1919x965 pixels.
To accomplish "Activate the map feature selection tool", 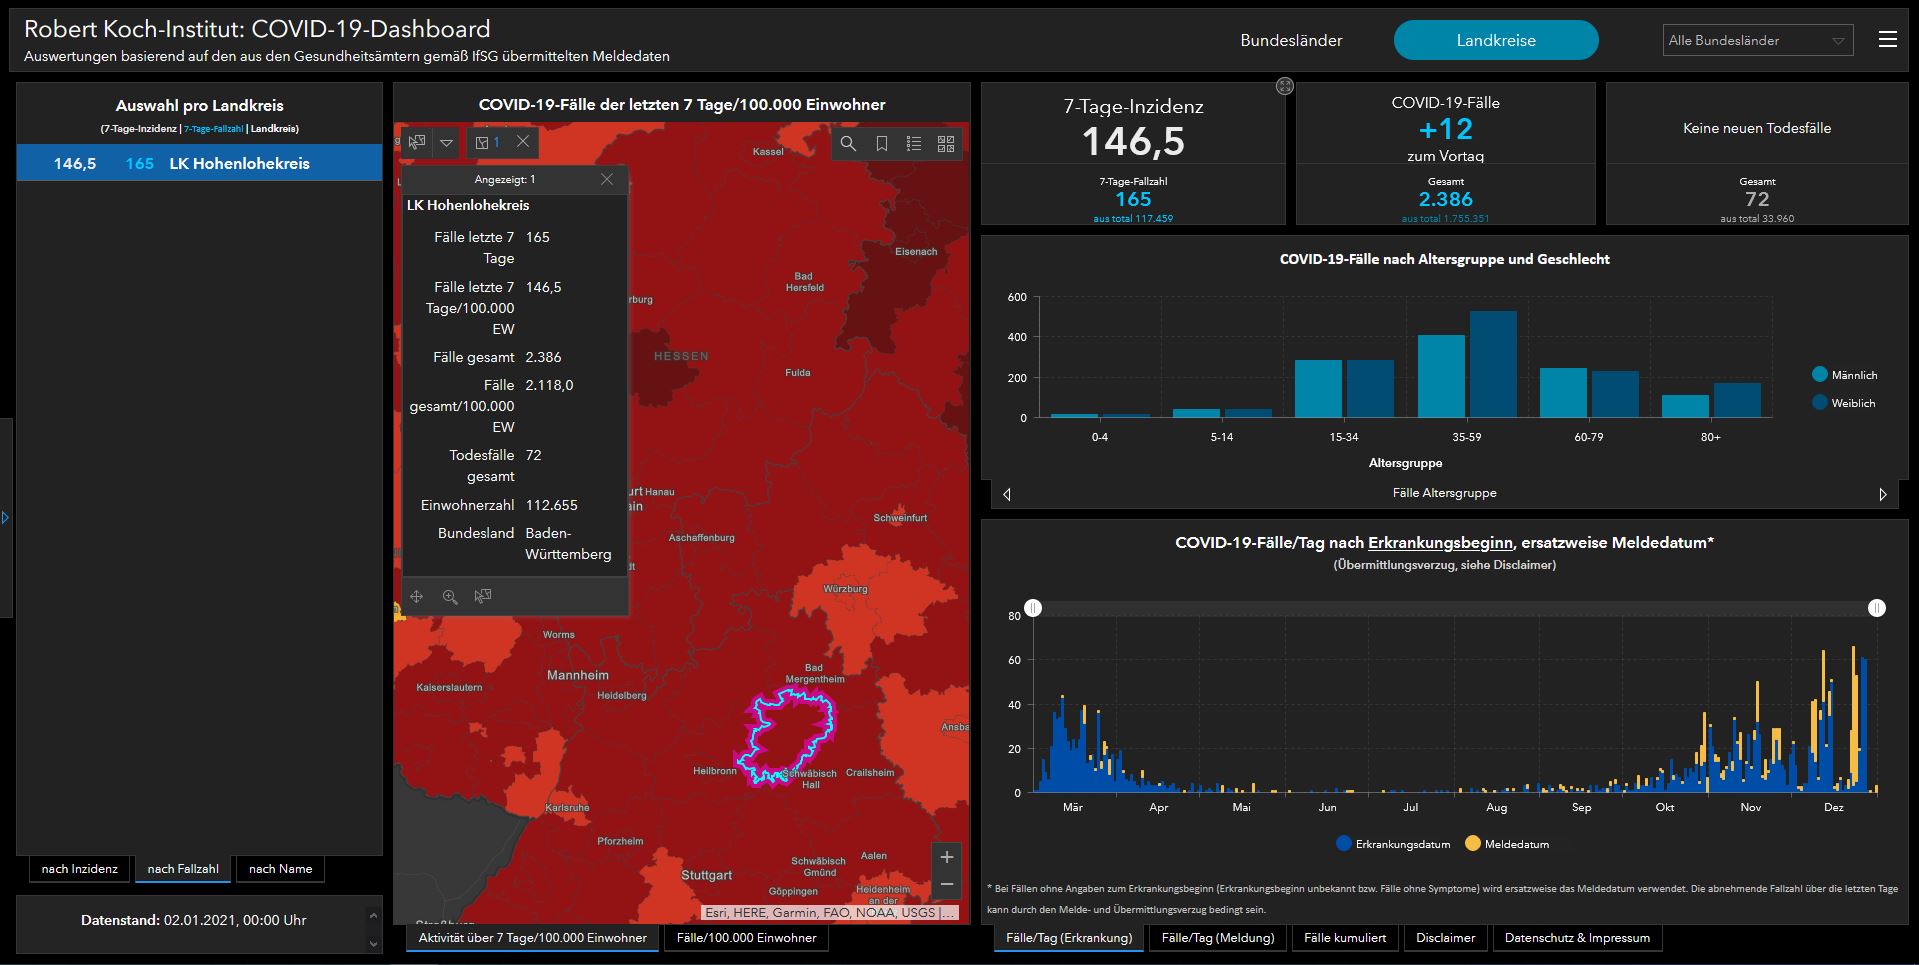I will click(x=417, y=143).
